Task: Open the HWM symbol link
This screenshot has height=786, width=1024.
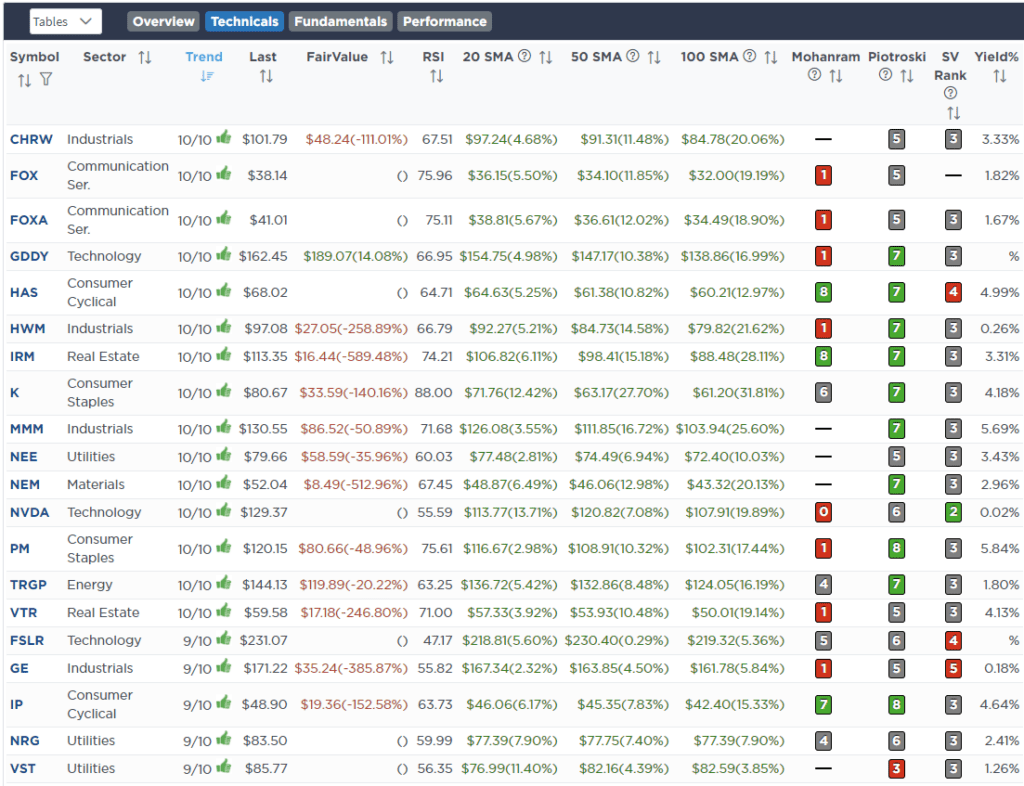Action: coord(27,328)
